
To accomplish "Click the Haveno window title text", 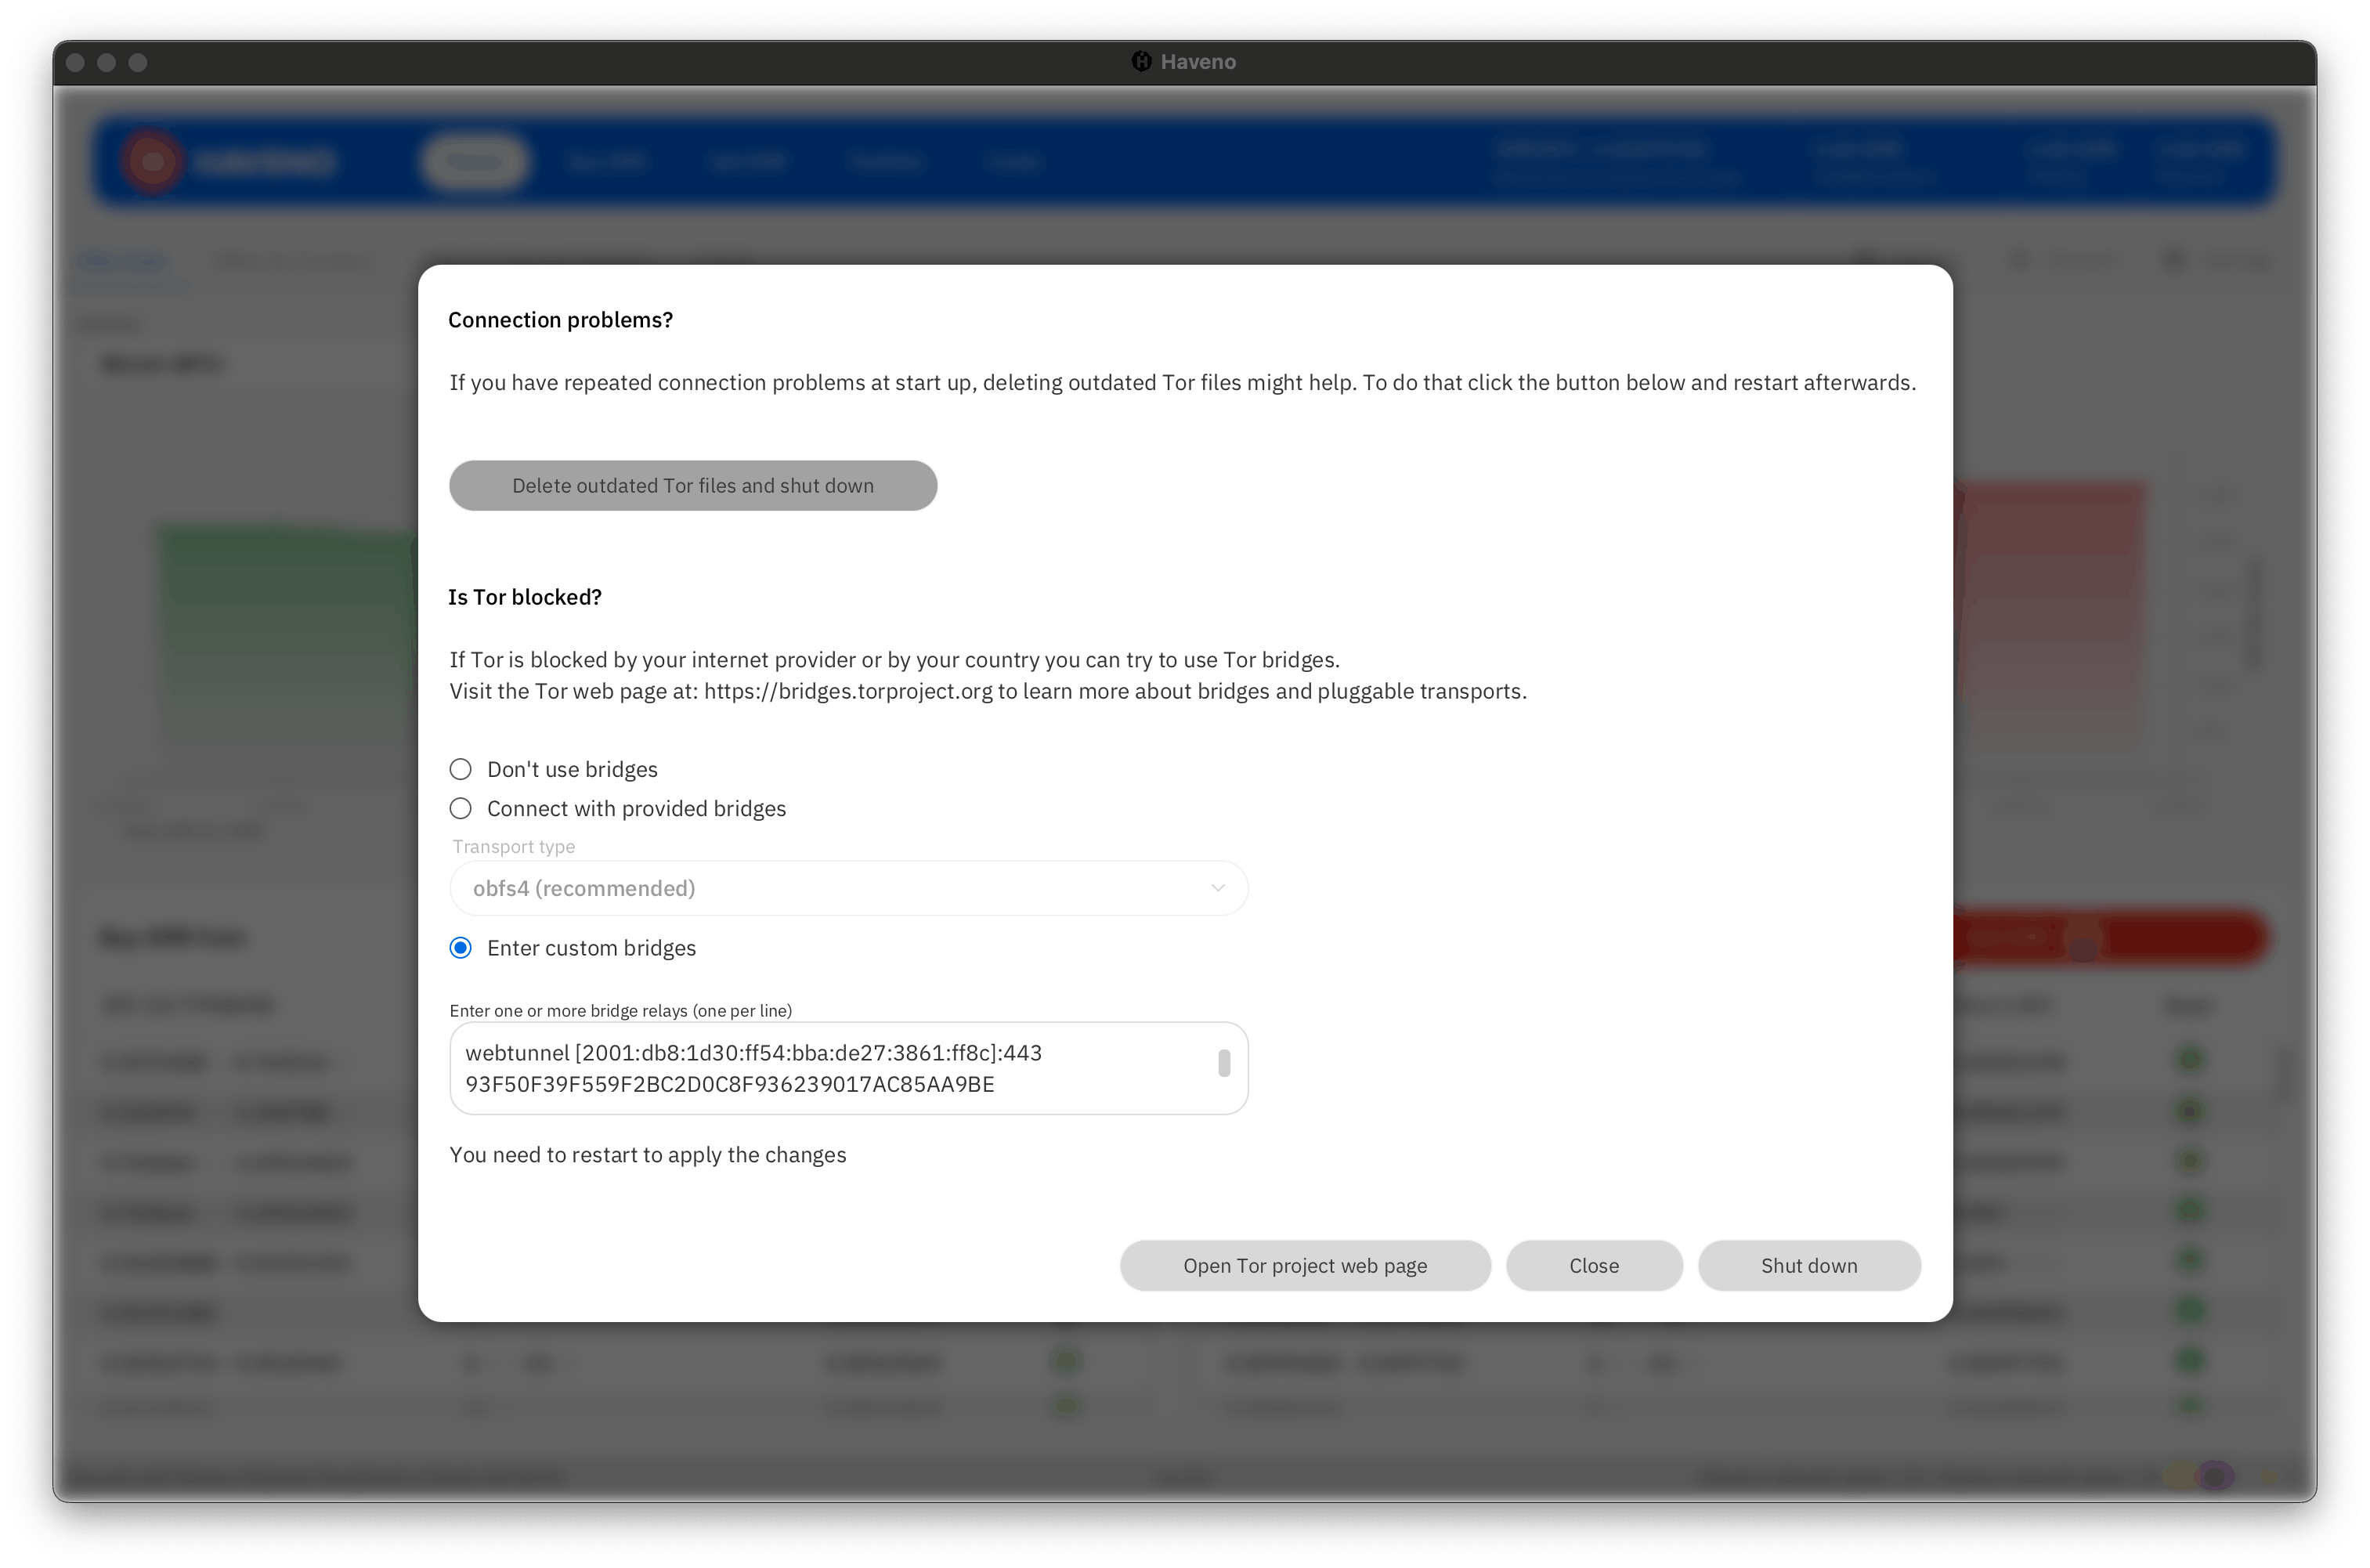I will click(x=1198, y=61).
